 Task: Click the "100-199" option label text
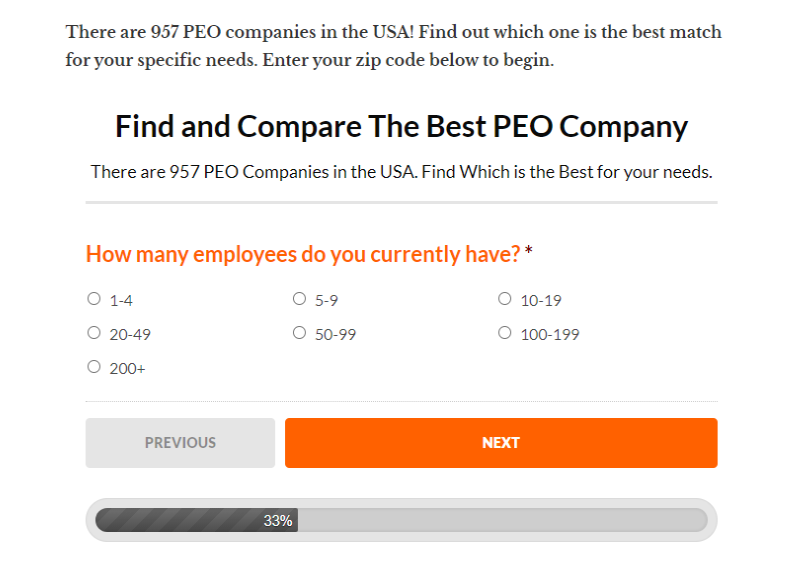(x=550, y=335)
